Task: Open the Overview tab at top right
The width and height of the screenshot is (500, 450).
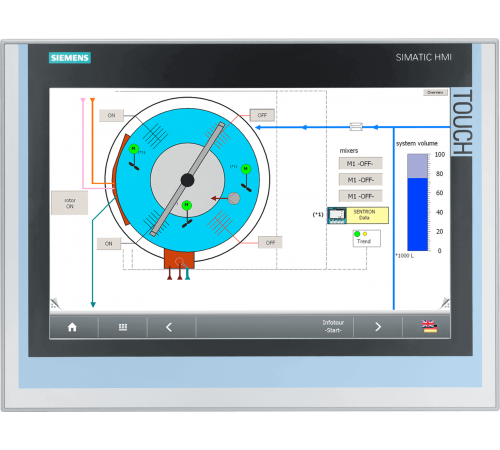Action: click(435, 92)
